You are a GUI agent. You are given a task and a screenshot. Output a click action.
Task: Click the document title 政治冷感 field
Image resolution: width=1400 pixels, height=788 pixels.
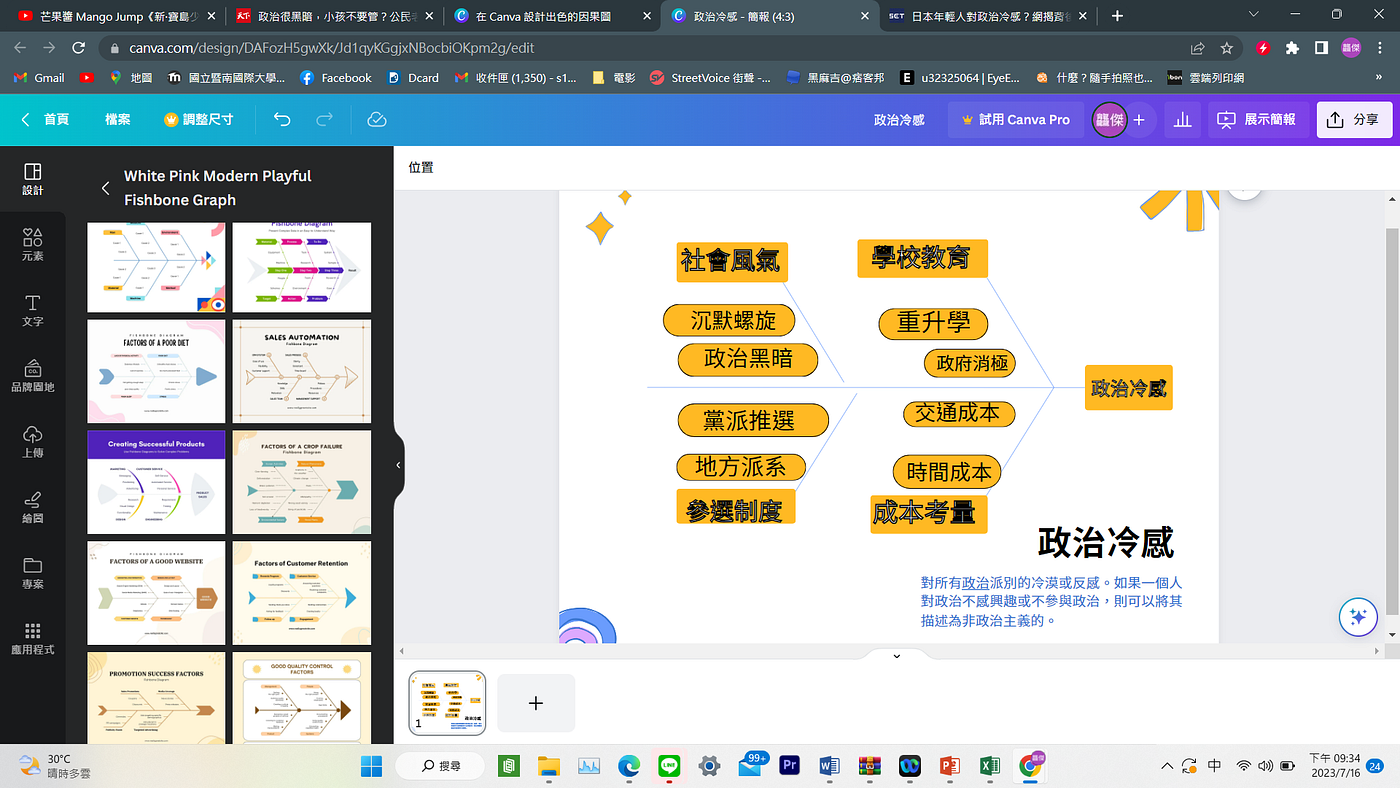click(x=899, y=119)
